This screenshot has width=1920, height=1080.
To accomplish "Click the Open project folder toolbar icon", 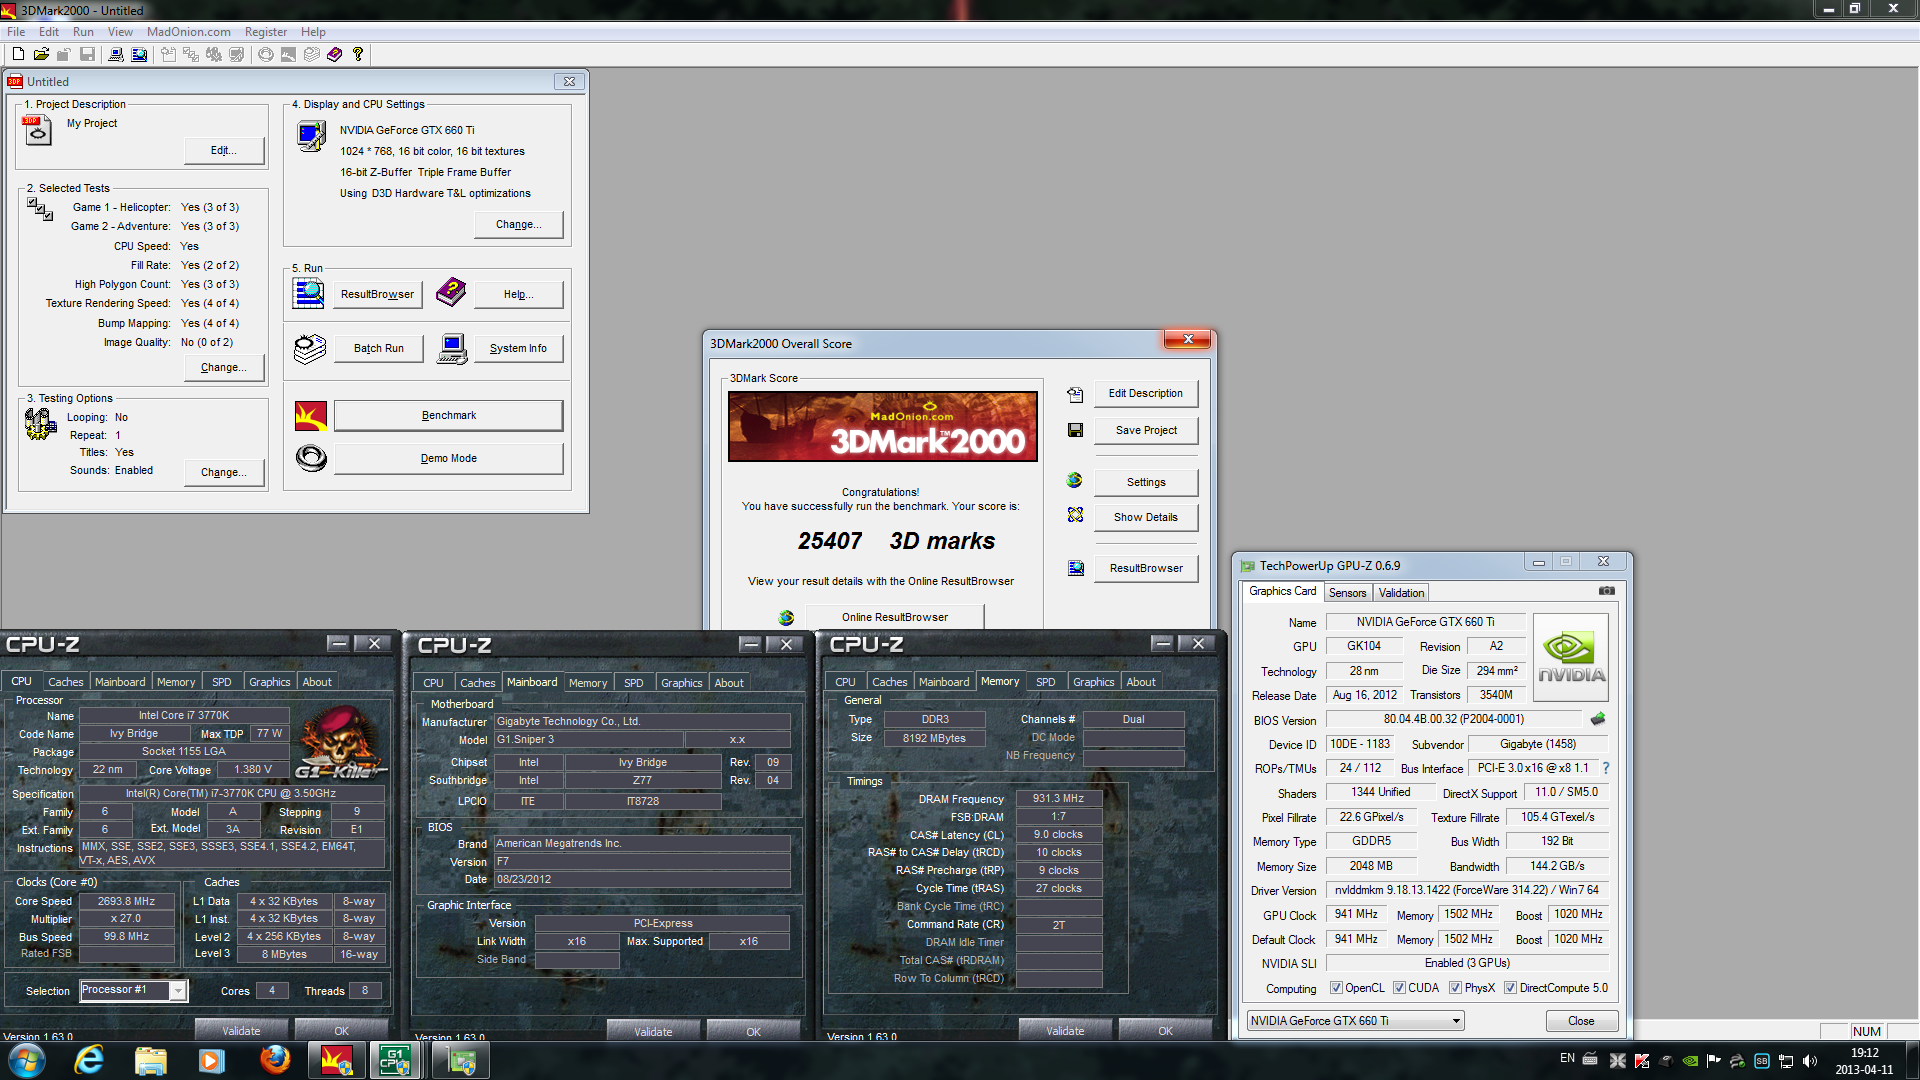I will pos(41,54).
